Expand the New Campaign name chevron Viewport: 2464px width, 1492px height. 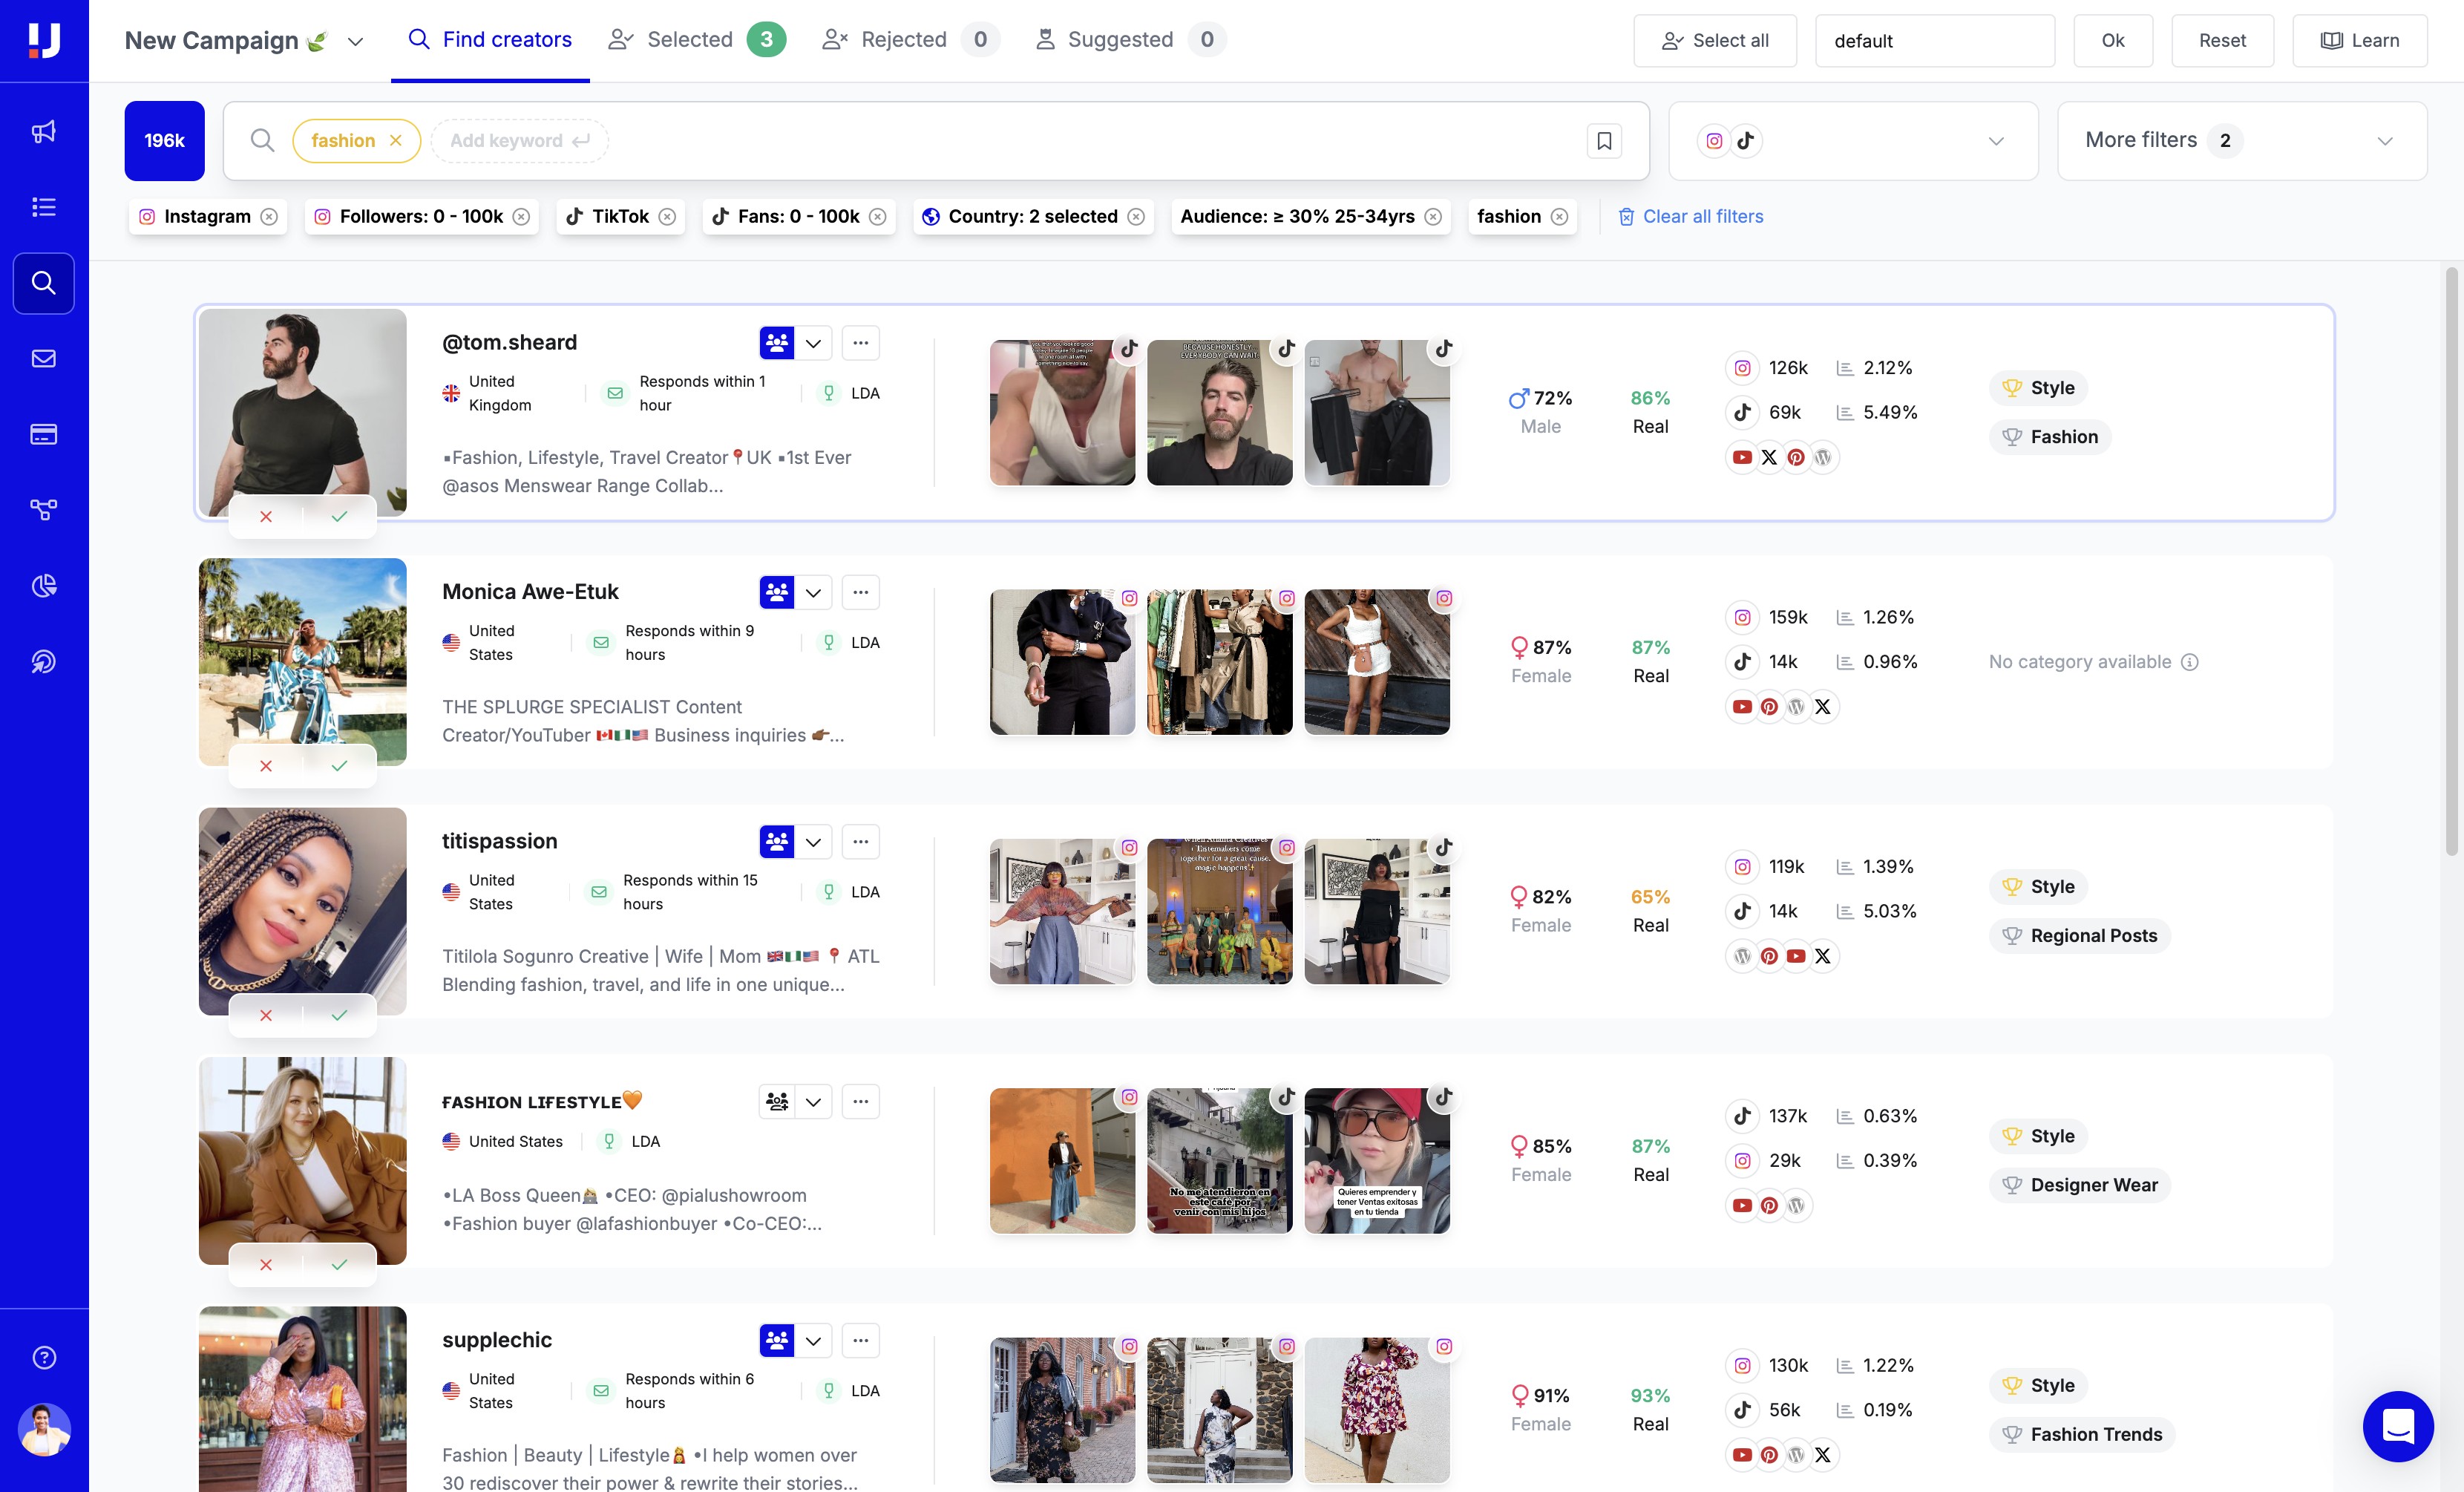355,41
